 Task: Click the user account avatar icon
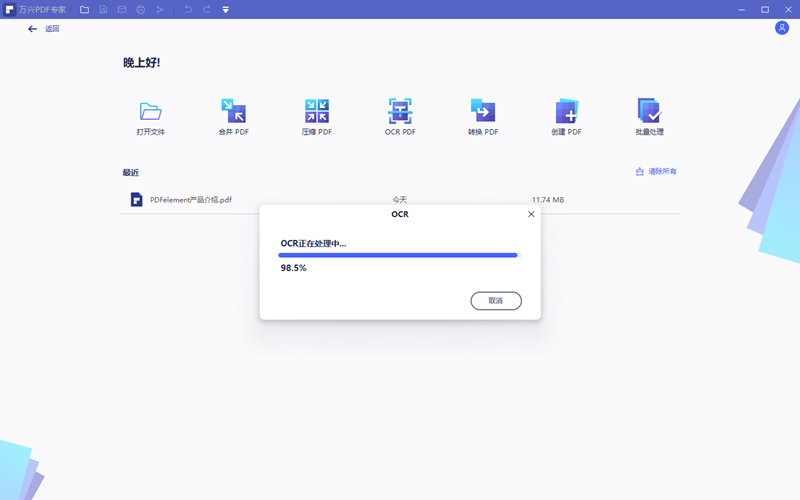781,28
